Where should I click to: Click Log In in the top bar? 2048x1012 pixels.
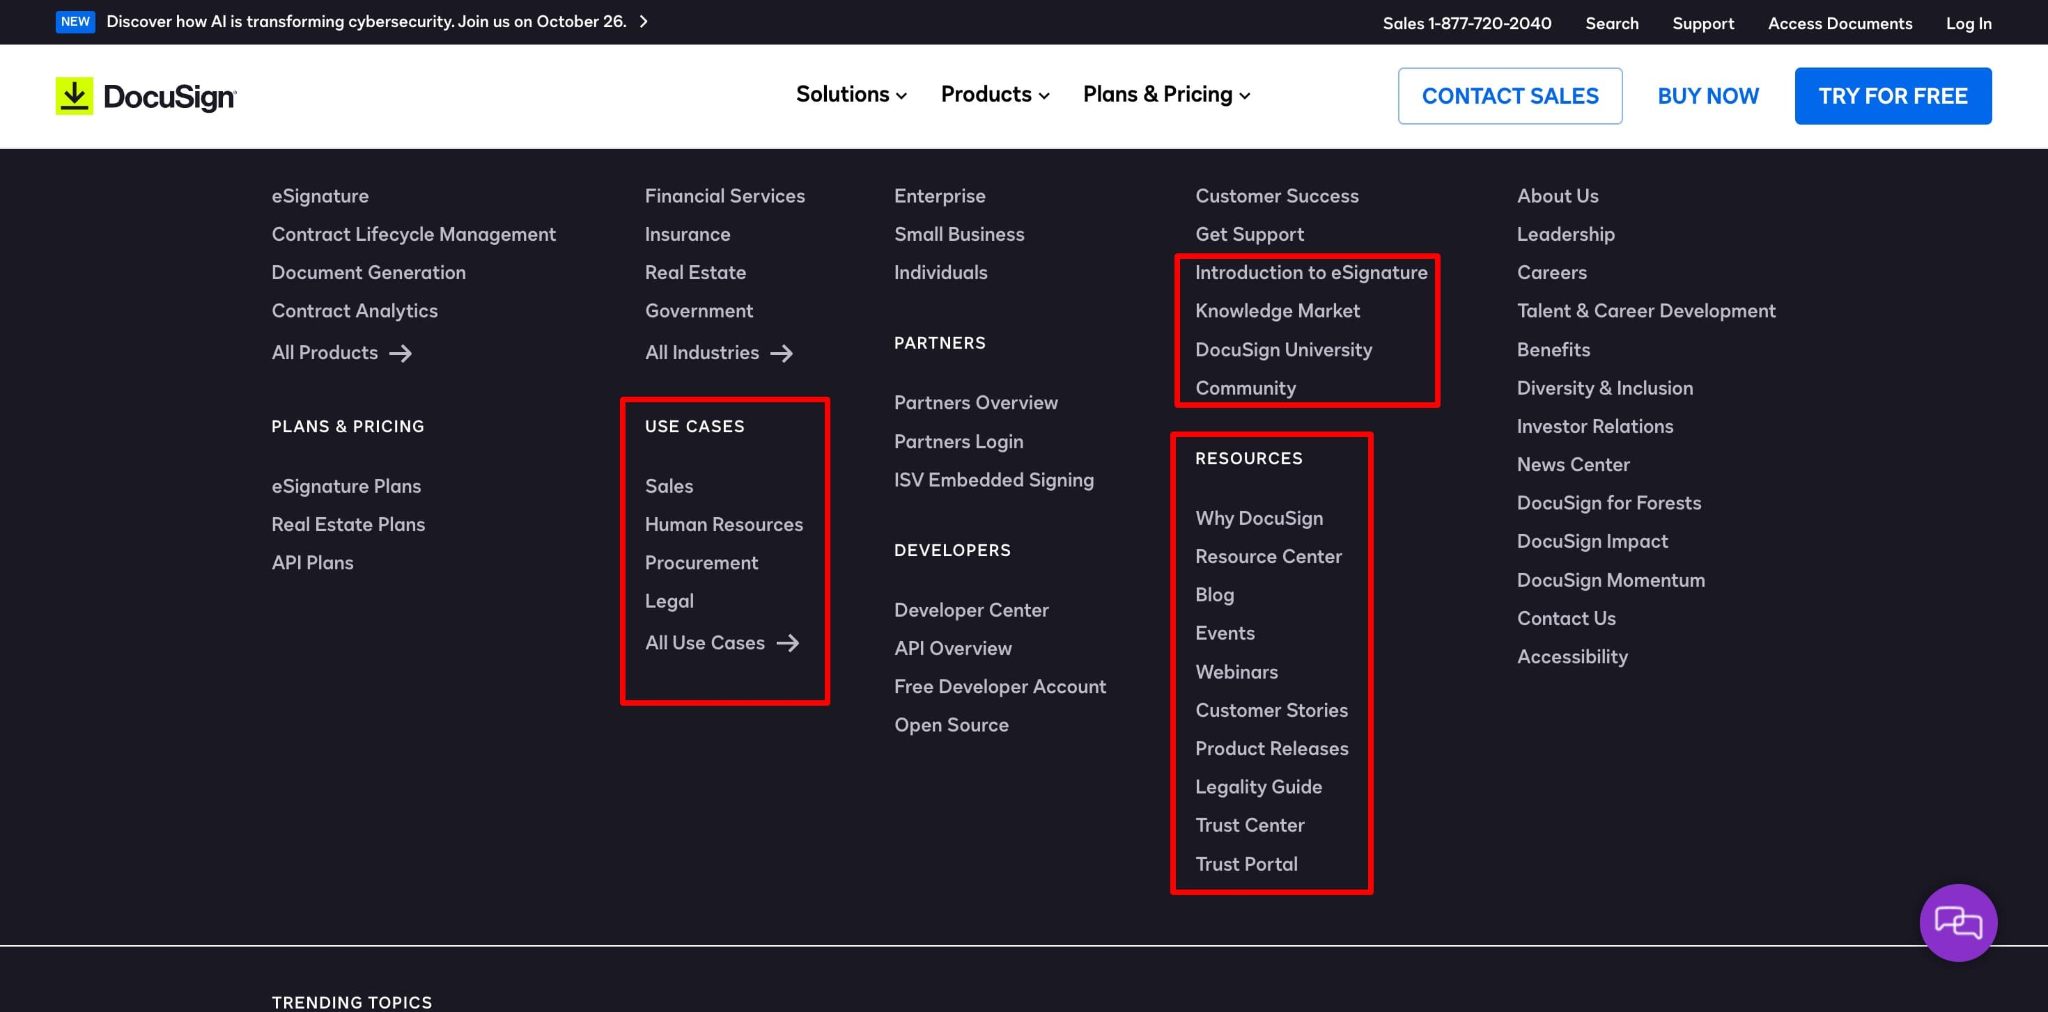point(1966,23)
